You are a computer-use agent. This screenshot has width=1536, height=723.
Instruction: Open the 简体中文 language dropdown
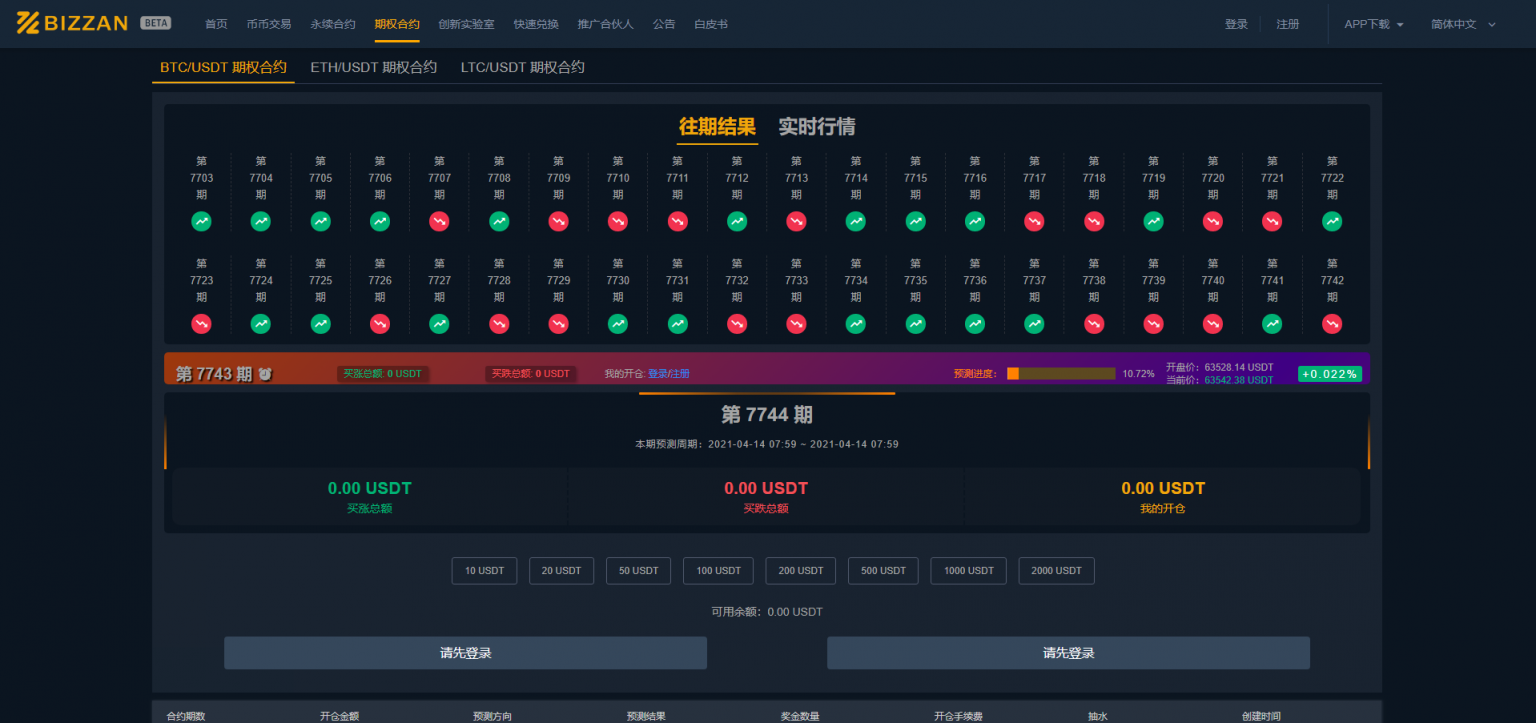tap(1462, 24)
